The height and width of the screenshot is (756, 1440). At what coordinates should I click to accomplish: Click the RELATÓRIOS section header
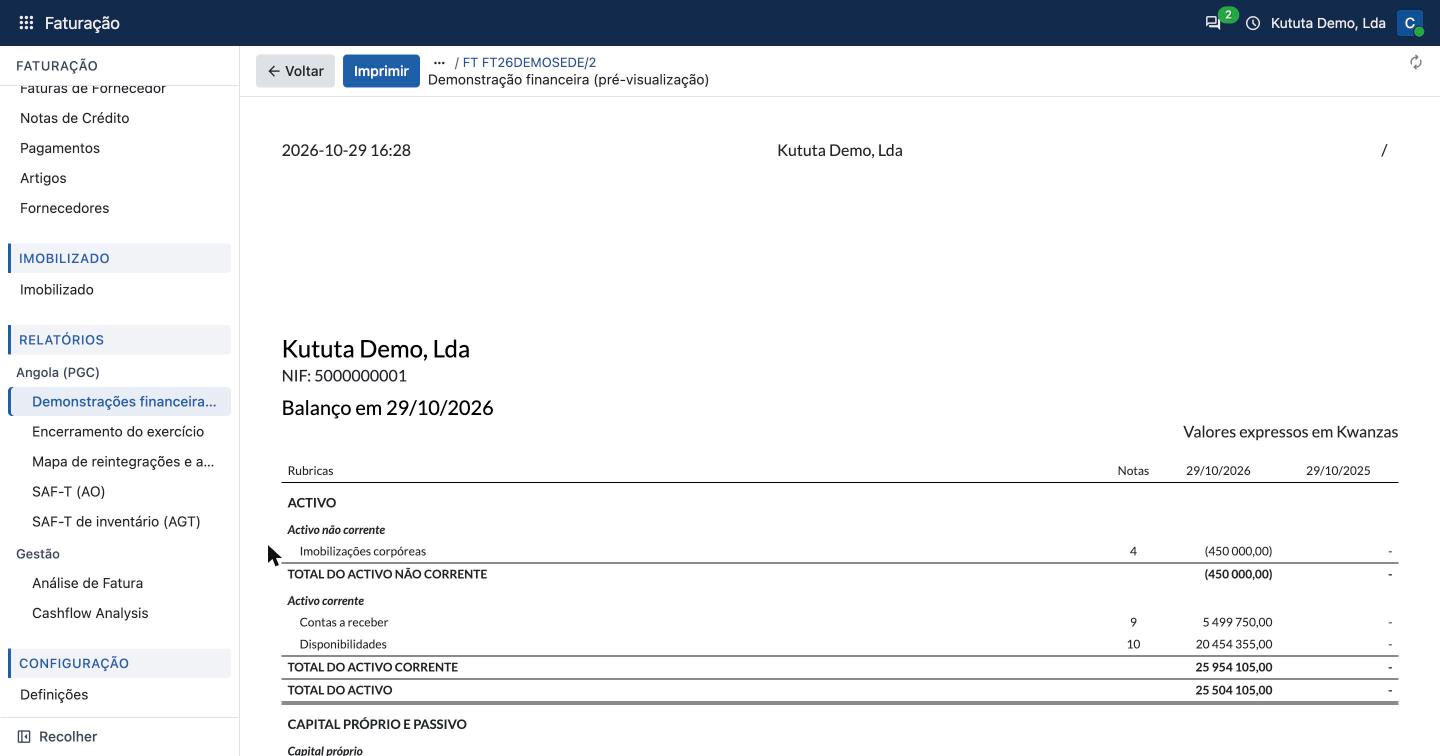[119, 340]
